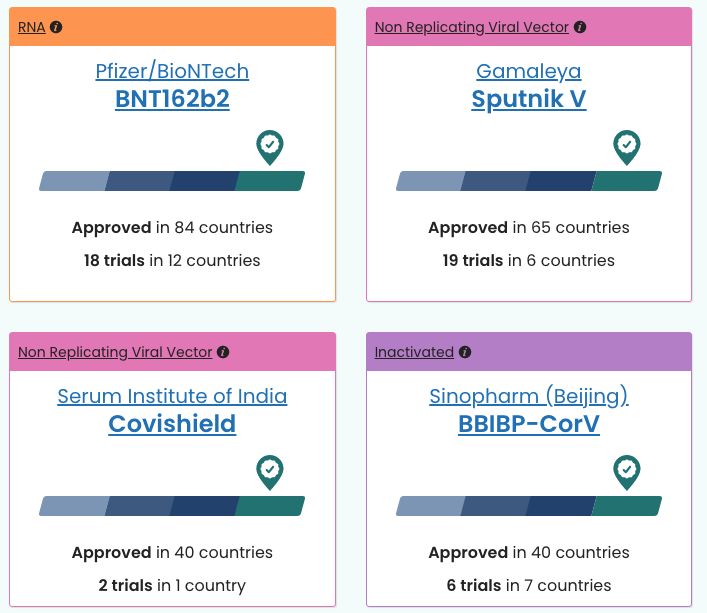The height and width of the screenshot is (613, 707).
Task: Open the BBIBP-CorV vaccine link
Action: [x=529, y=424]
